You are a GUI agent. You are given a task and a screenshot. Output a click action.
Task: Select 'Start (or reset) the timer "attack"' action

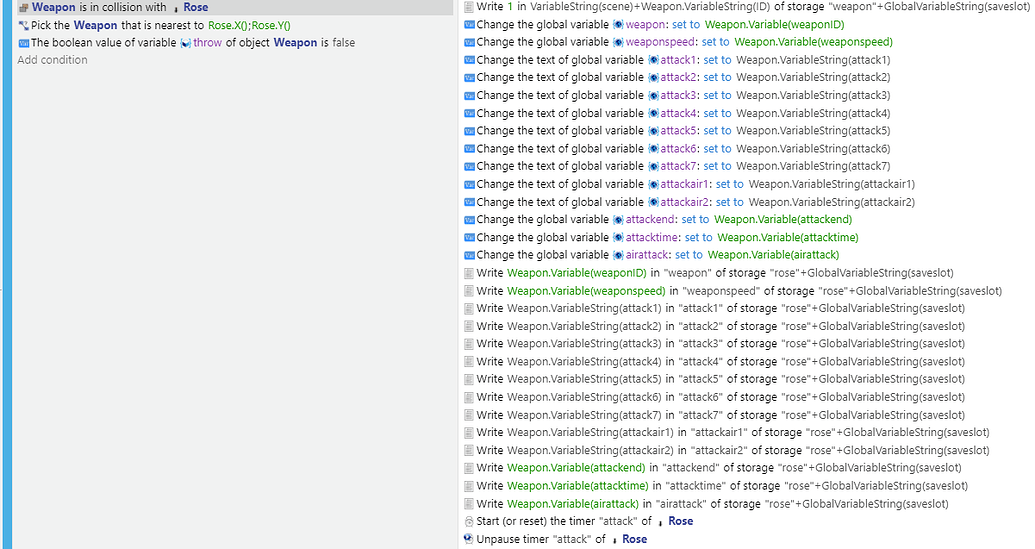tap(579, 521)
